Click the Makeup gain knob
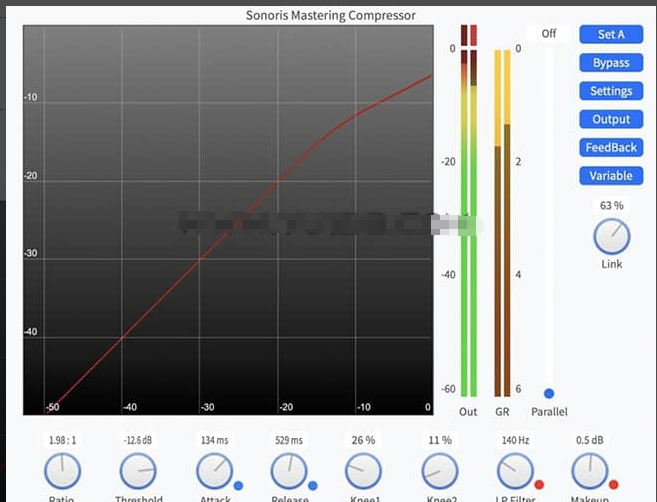The image size is (657, 502). (x=590, y=471)
